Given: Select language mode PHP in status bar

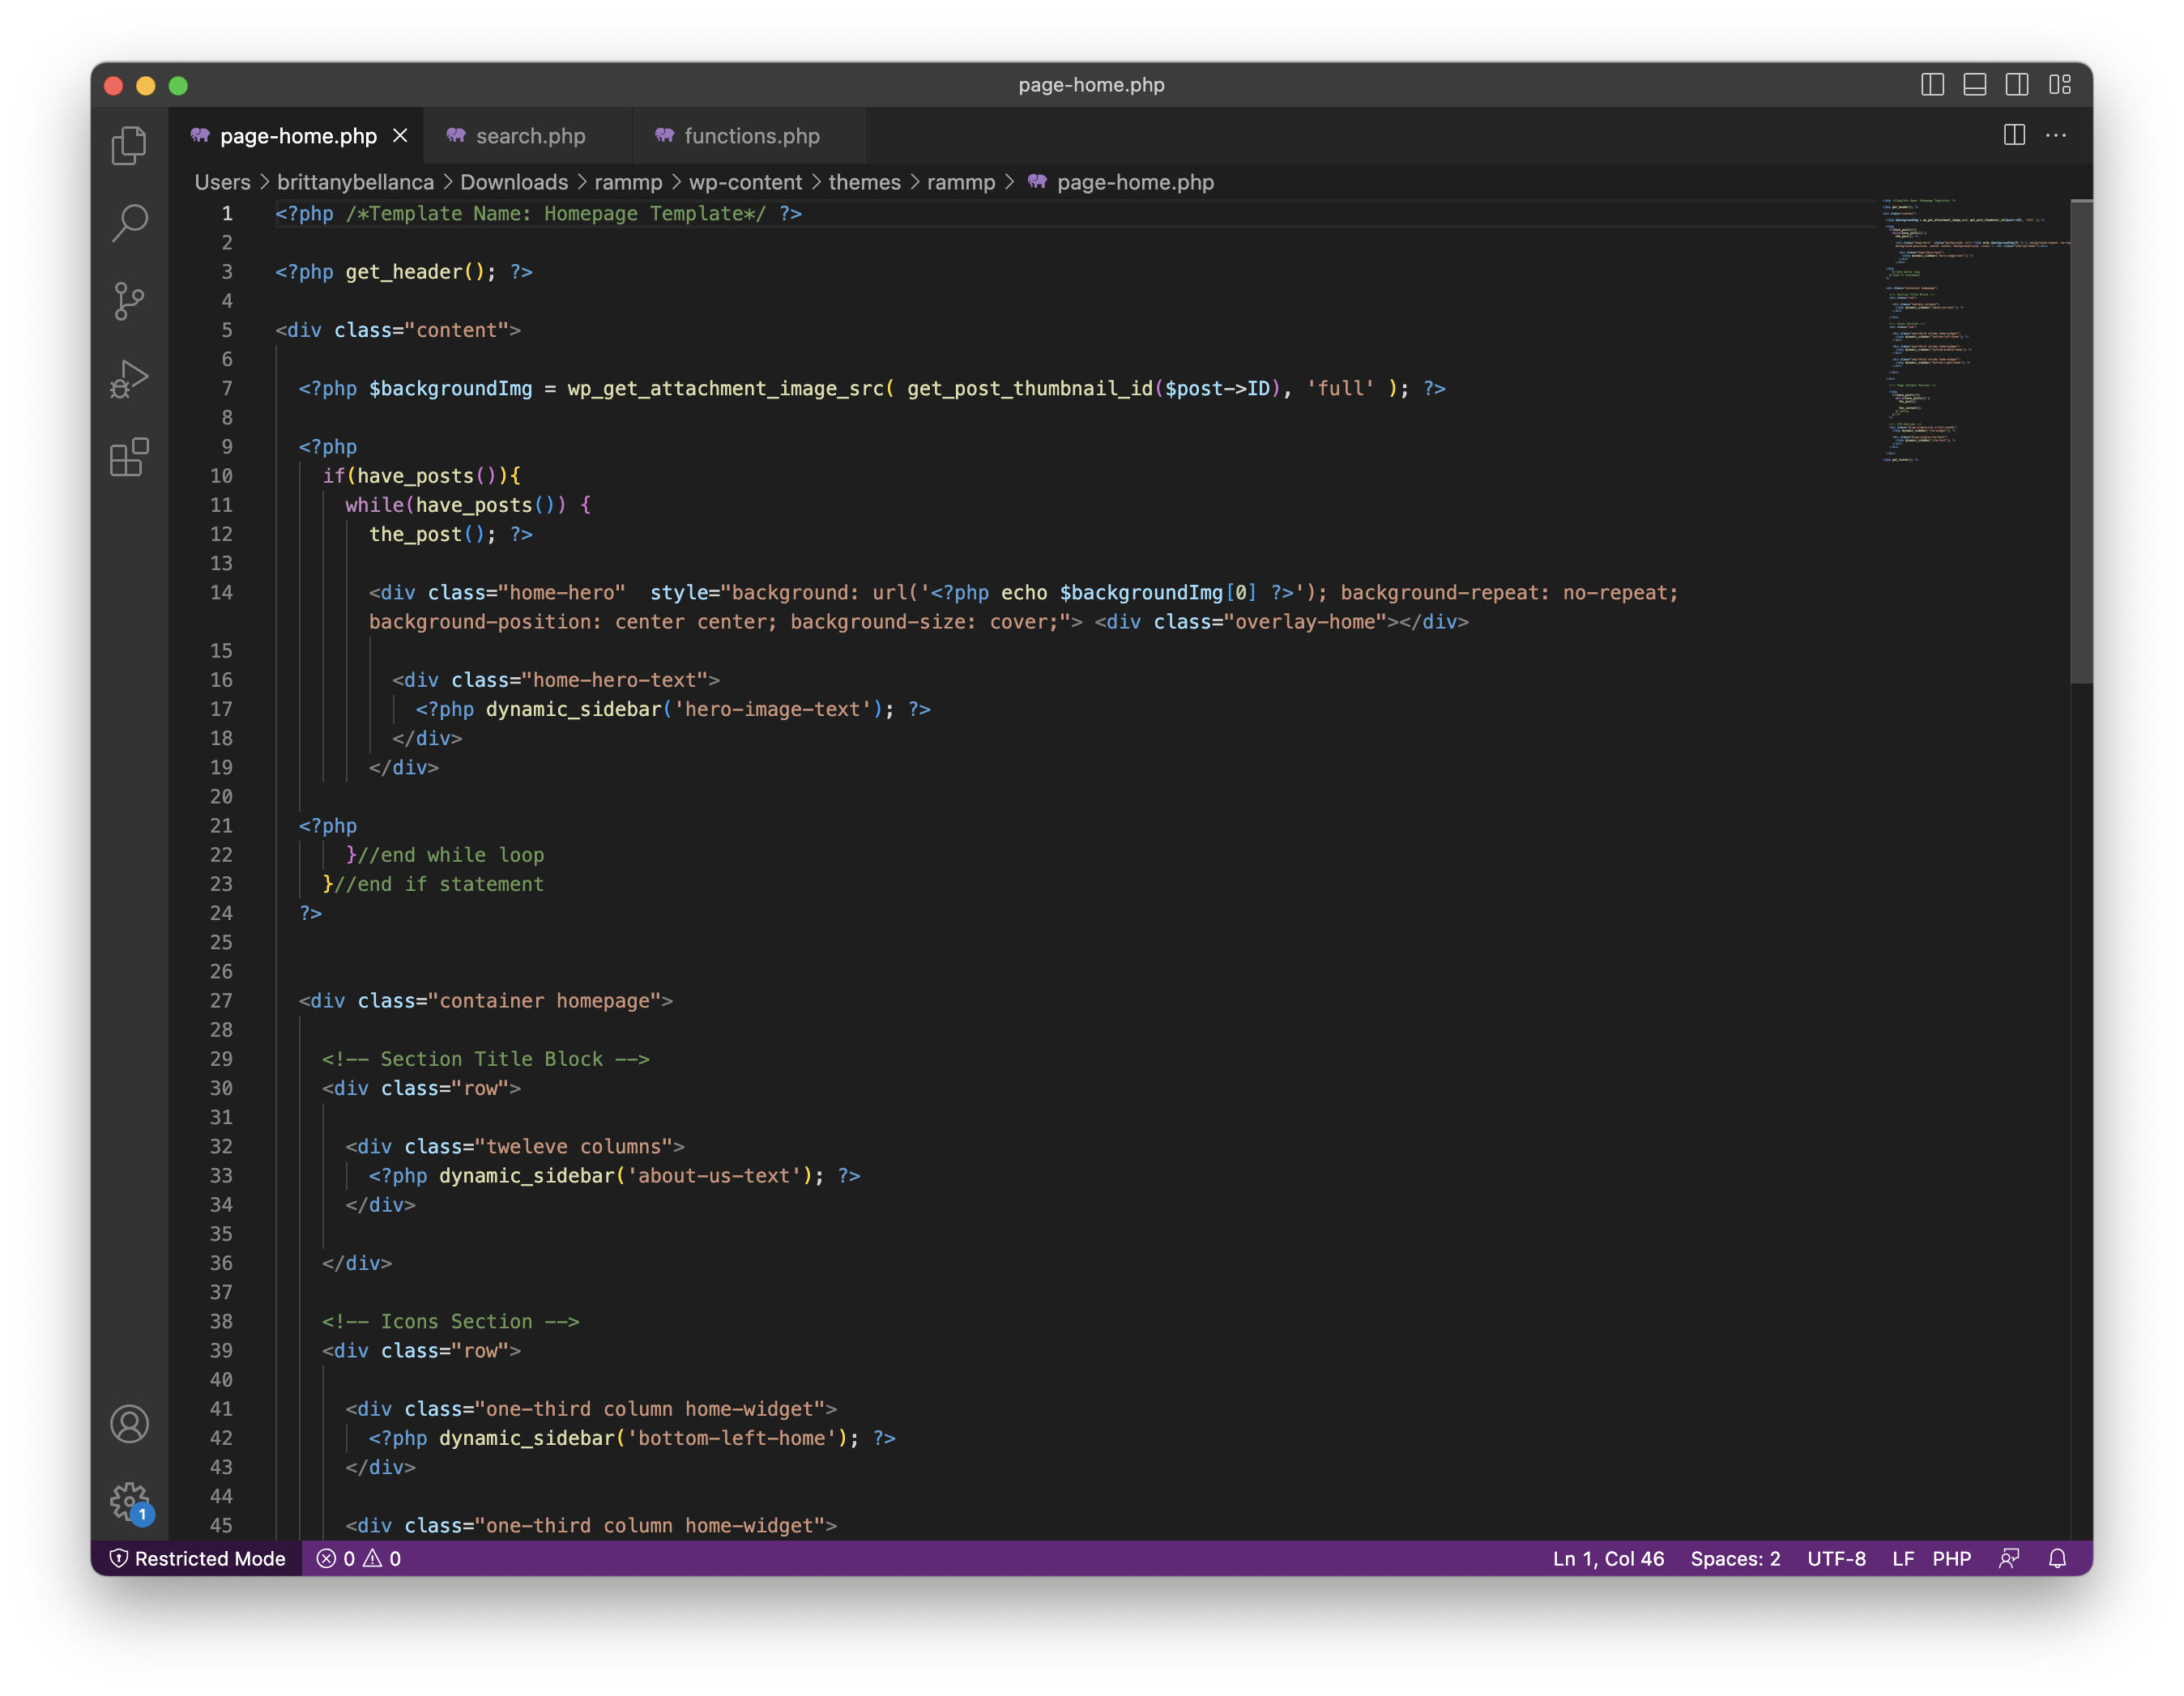Looking at the screenshot, I should click(1951, 1558).
